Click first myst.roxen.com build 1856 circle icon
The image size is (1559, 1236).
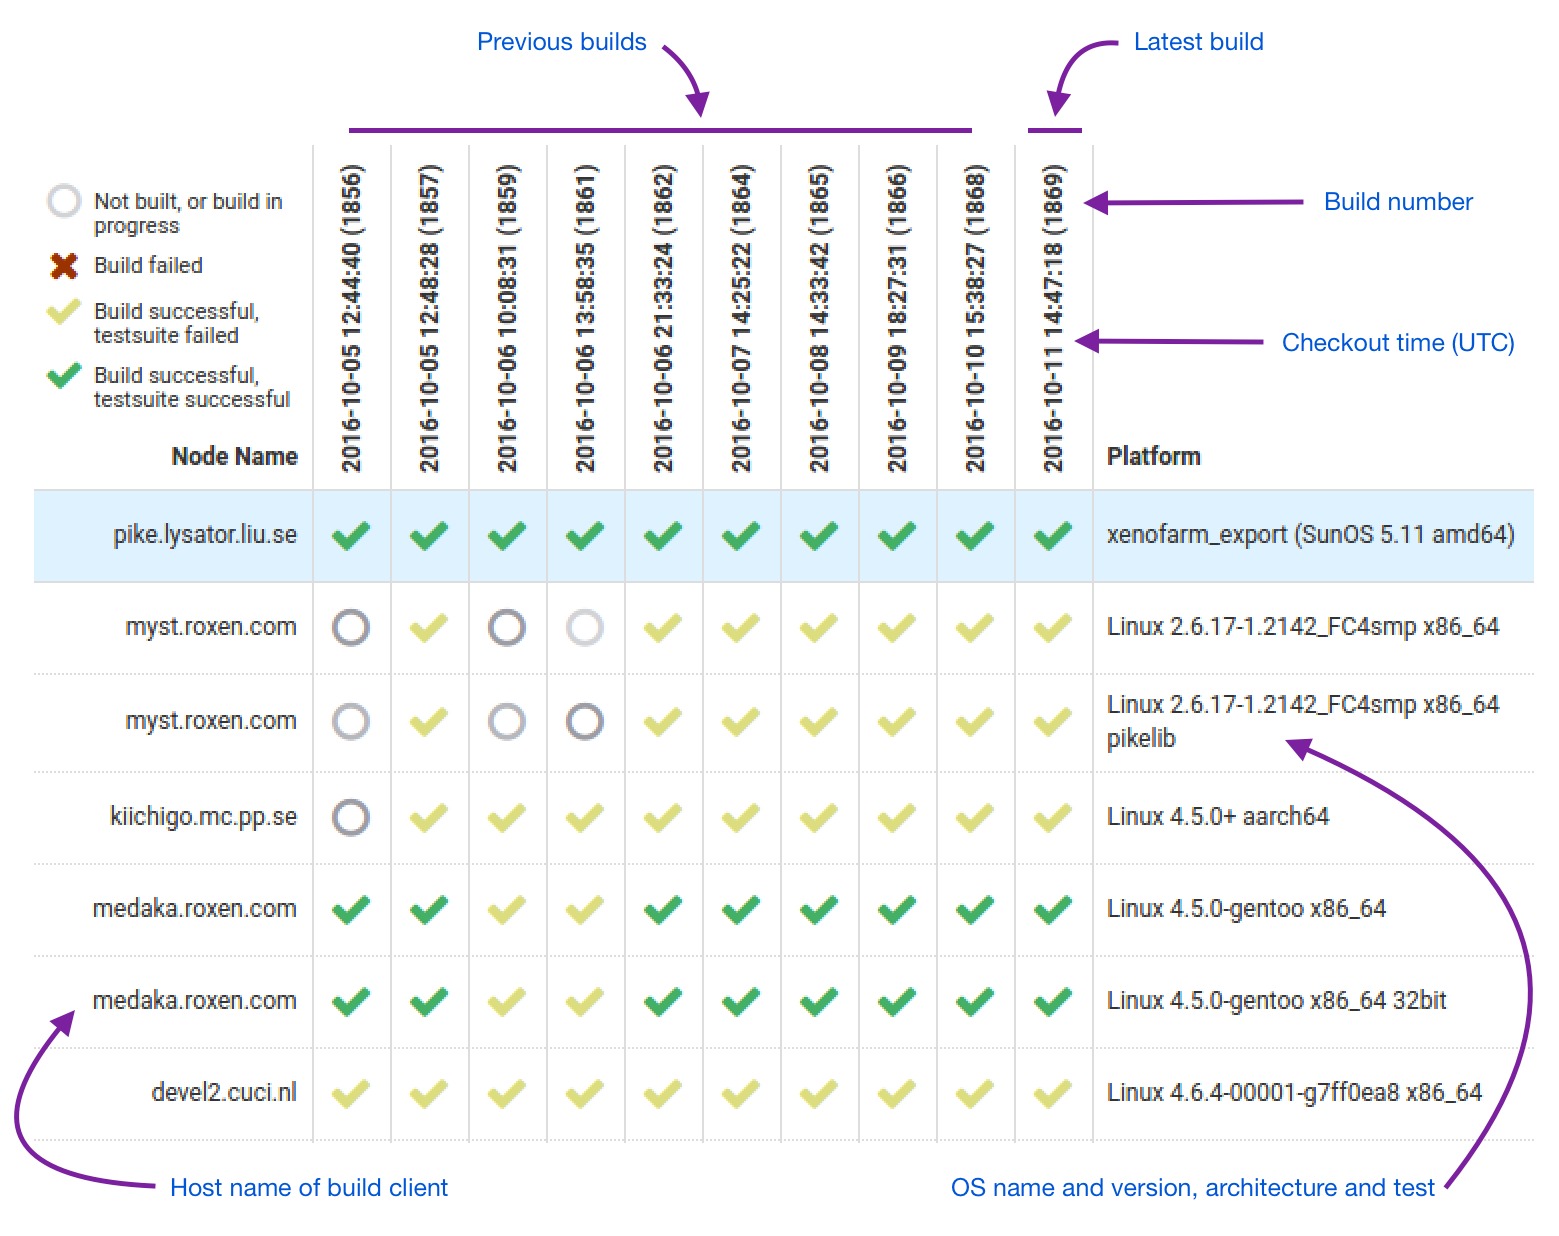pyautogui.click(x=351, y=628)
